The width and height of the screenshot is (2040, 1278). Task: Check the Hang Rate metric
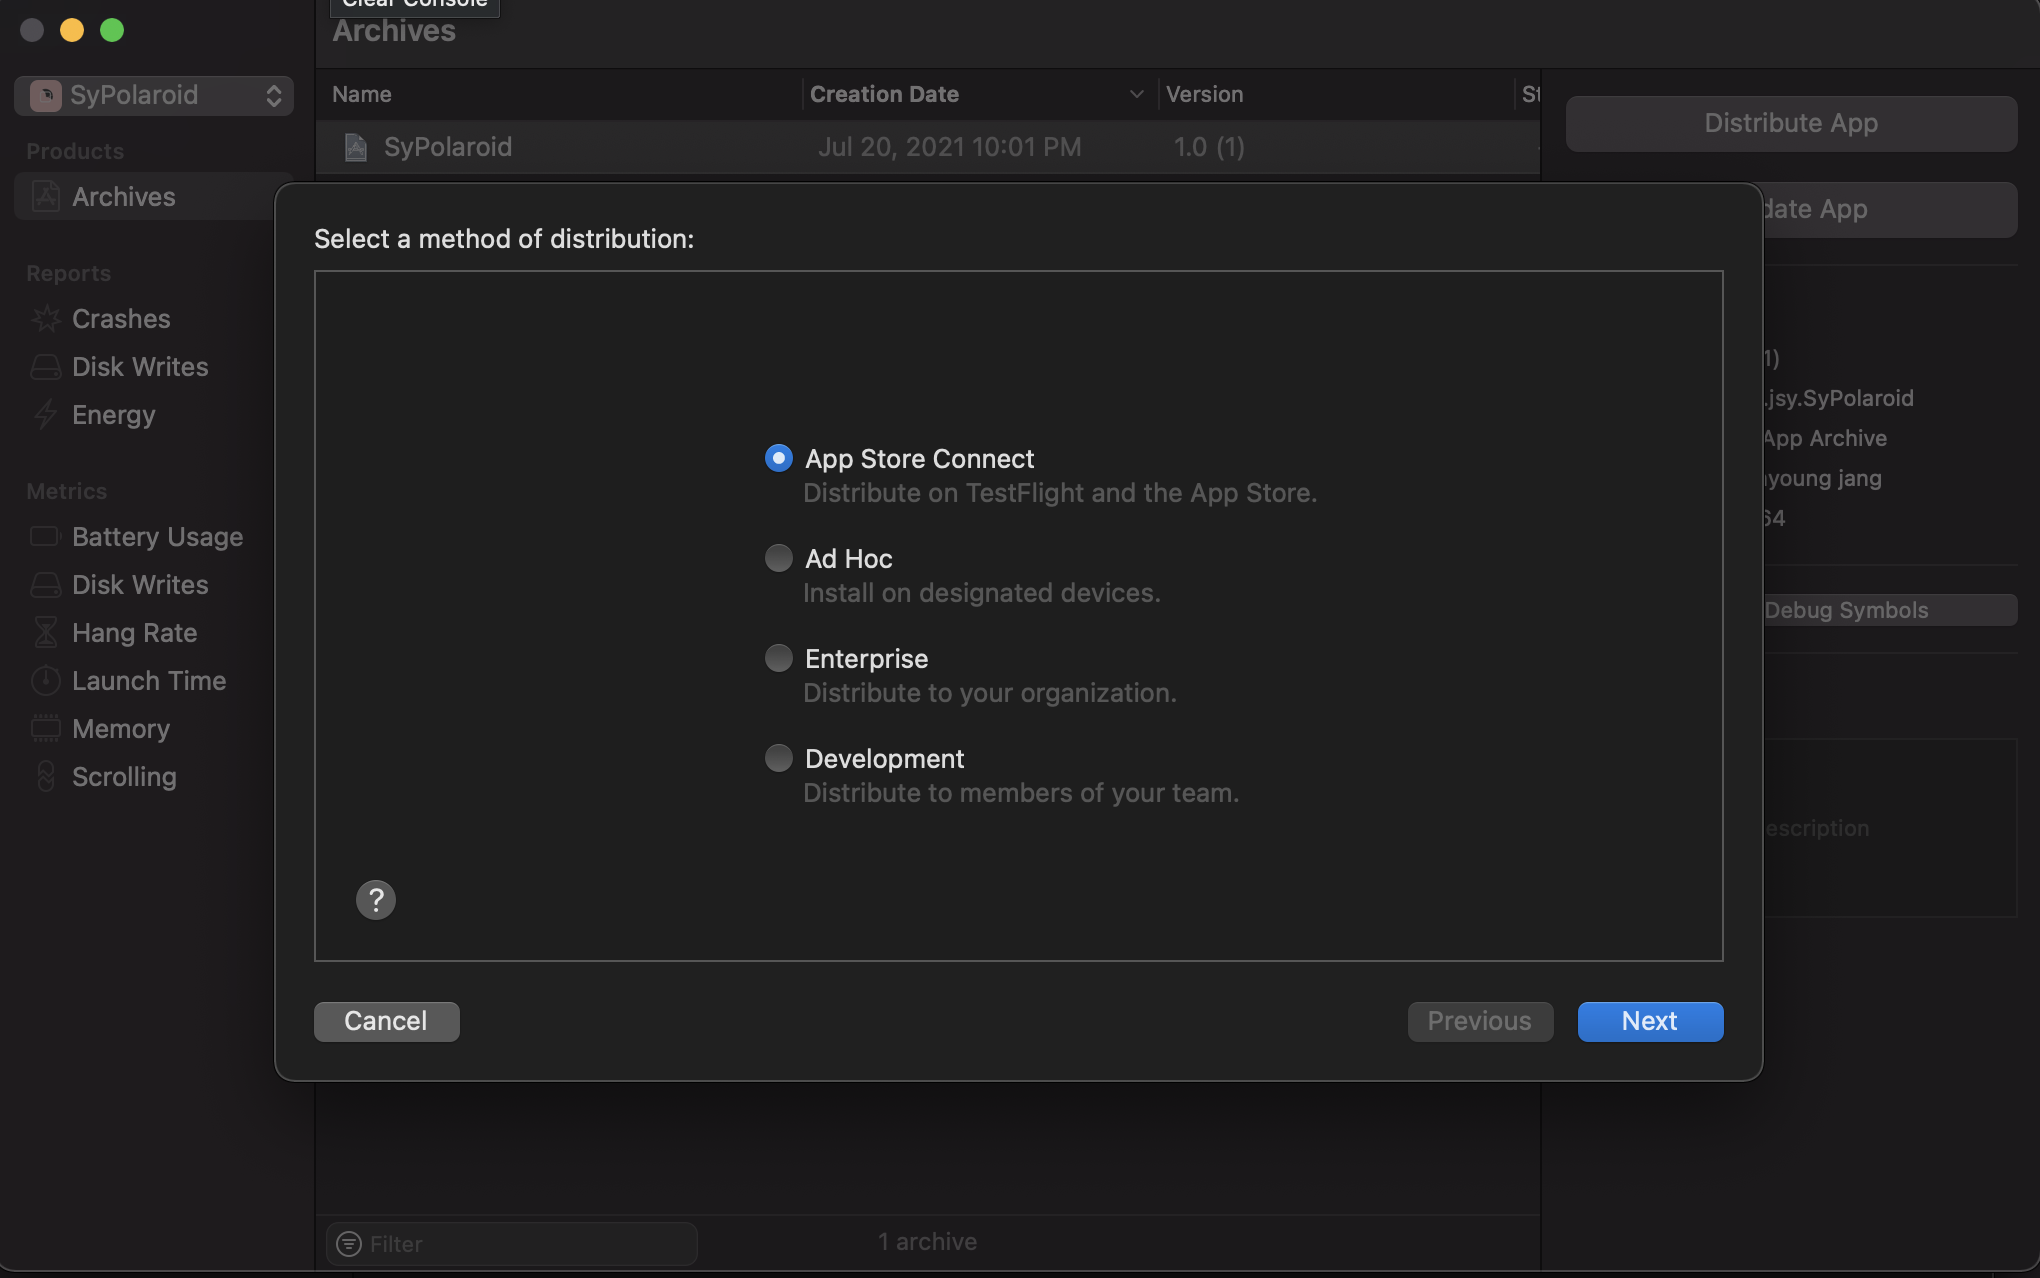pyautogui.click(x=134, y=632)
